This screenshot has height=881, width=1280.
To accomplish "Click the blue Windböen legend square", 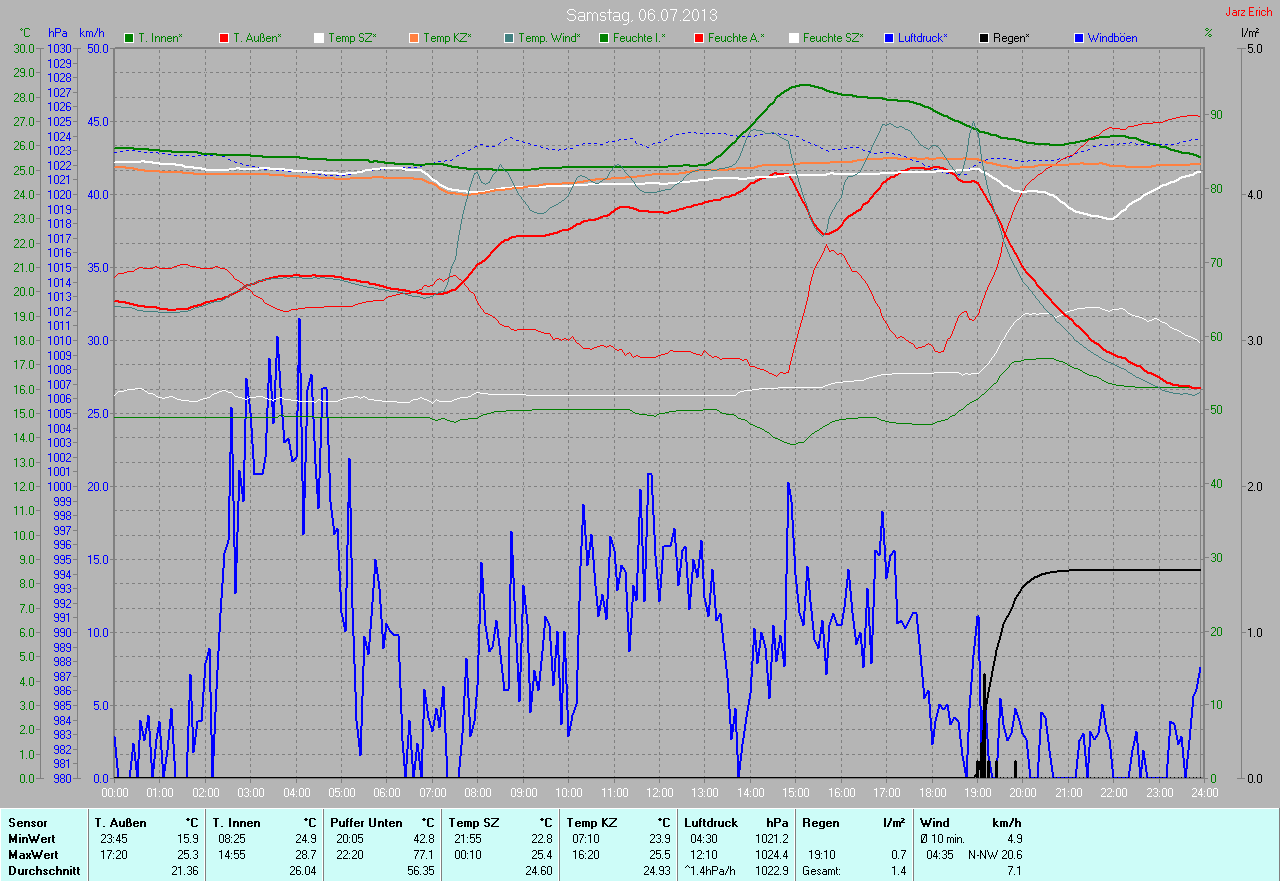I will 1079,38.
